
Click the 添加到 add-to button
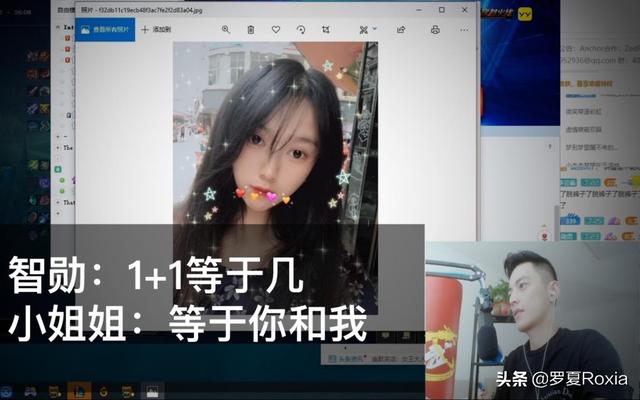(x=156, y=30)
